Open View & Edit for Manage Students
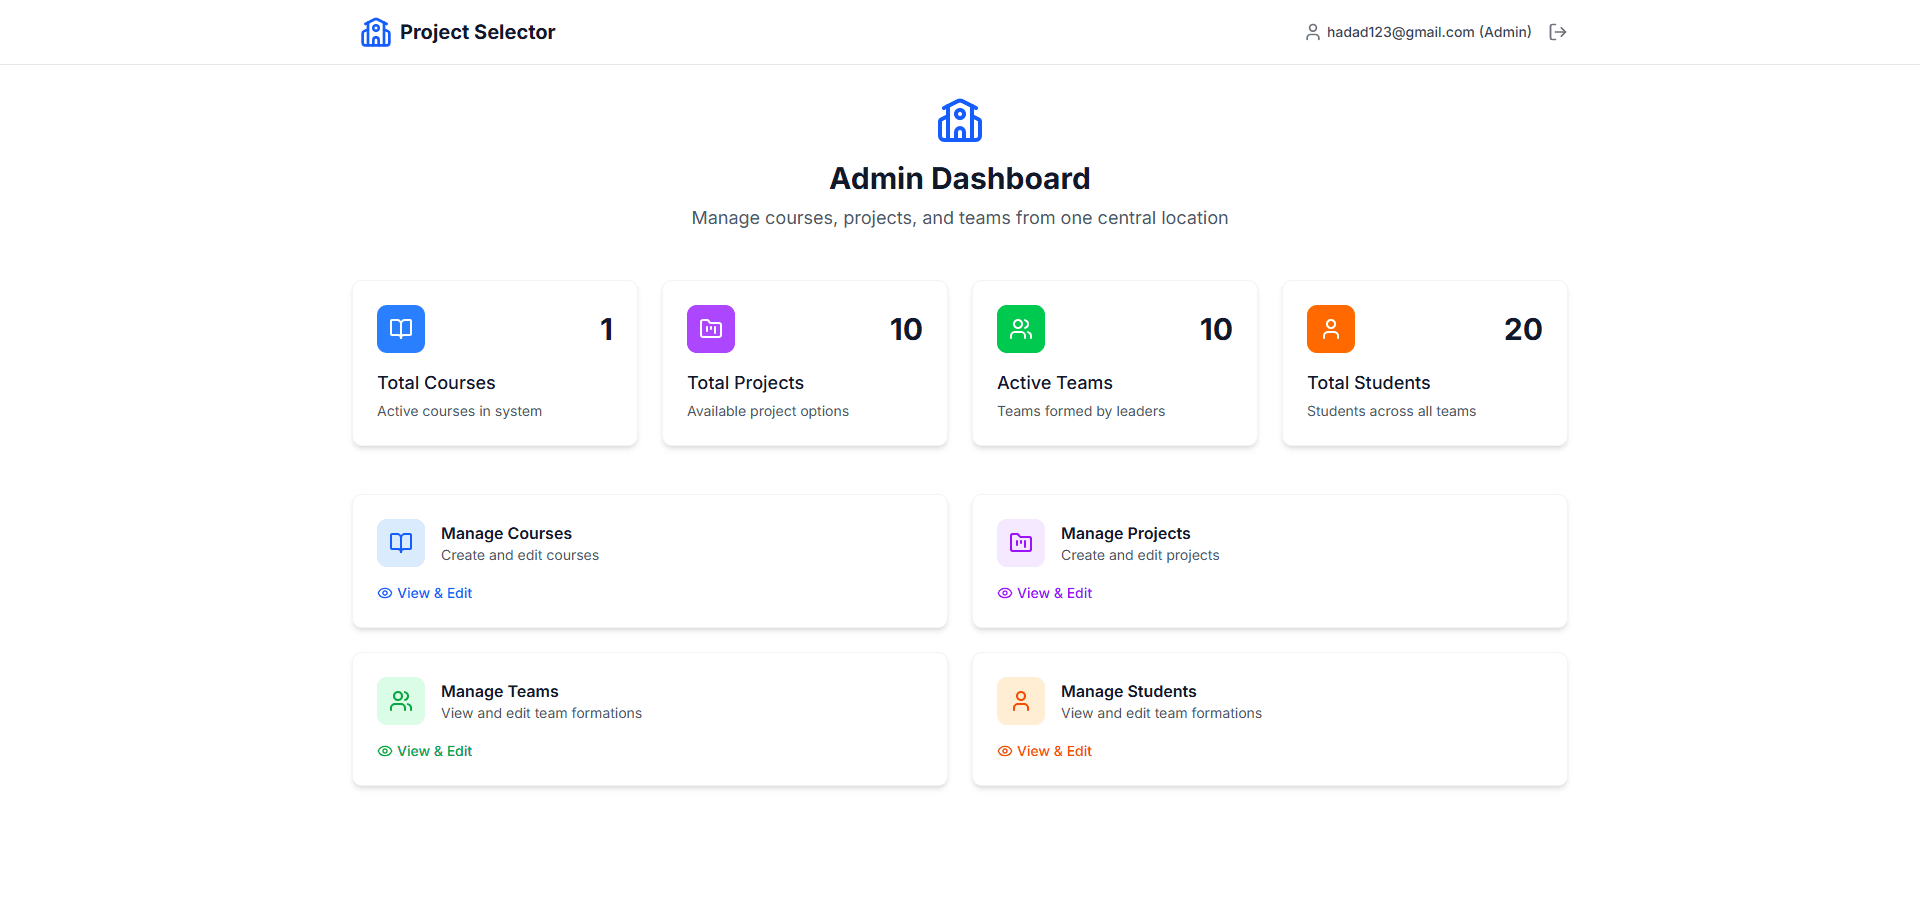 (x=1054, y=751)
